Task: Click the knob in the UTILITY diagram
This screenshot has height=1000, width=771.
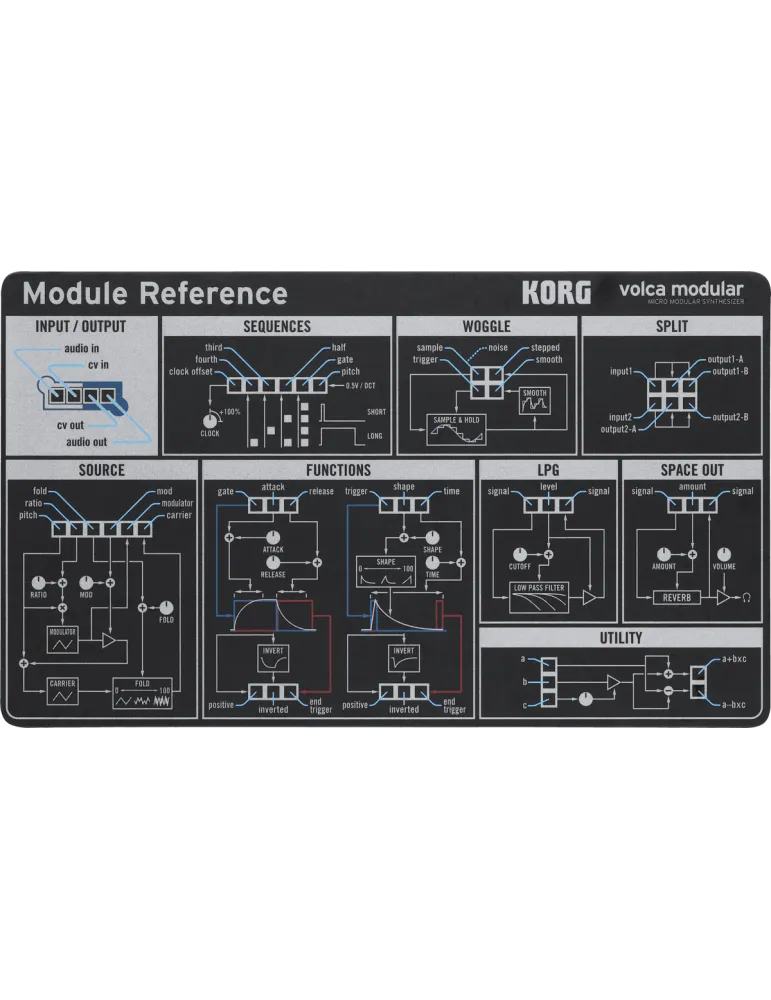Action: [585, 699]
